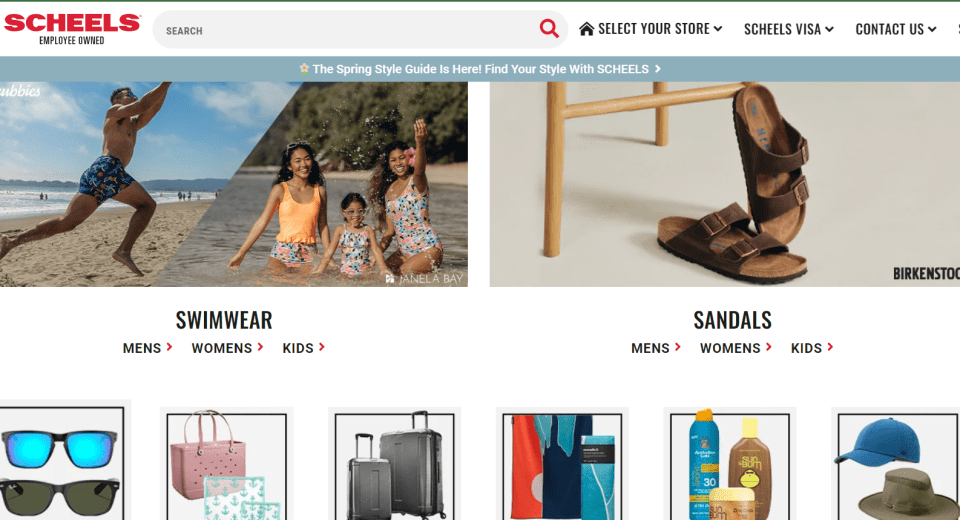Viewport: 960px width, 520px height.
Task: Click the SCHEELS logo
Action: (72, 29)
